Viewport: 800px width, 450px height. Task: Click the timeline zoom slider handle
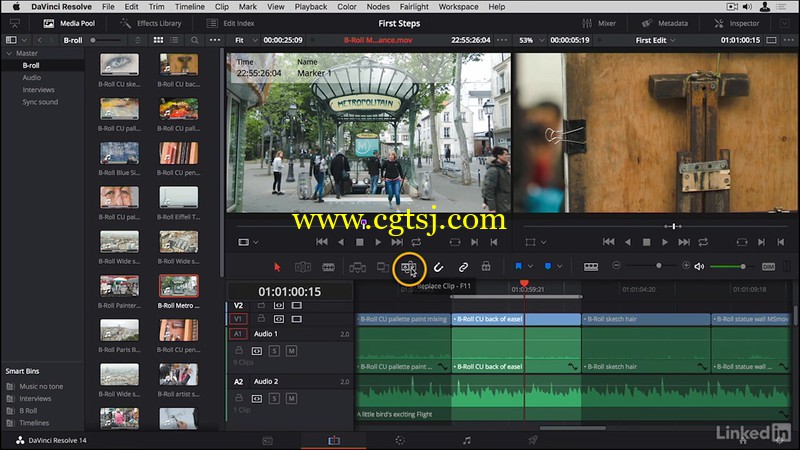(x=659, y=266)
